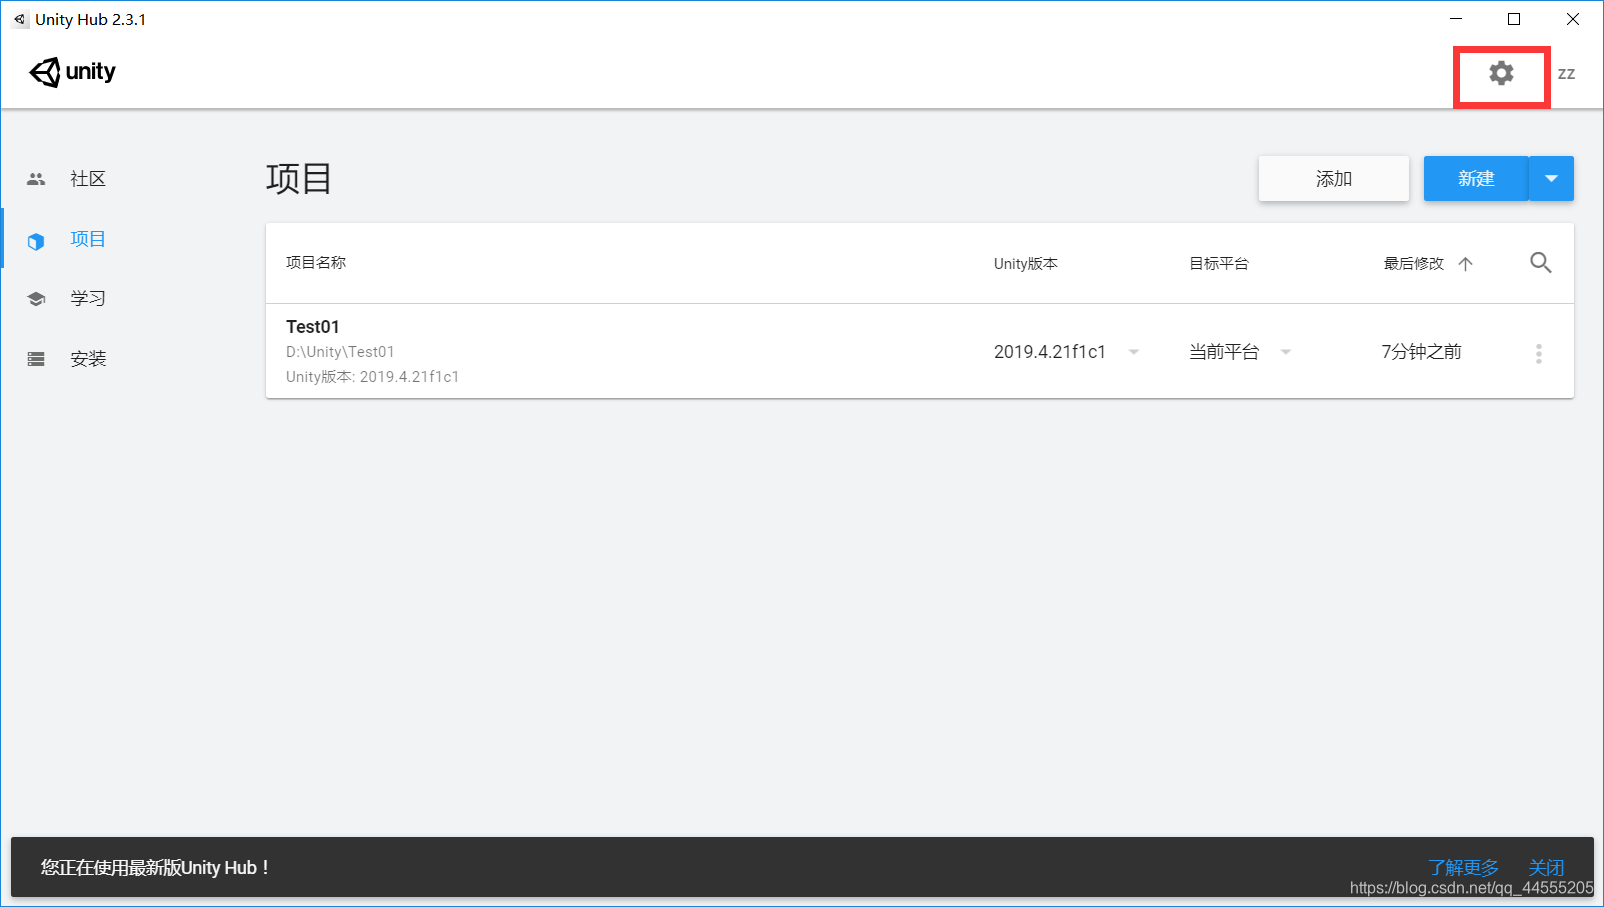Minimize the Unity Hub window
This screenshot has height=907, width=1604.
click(x=1456, y=19)
